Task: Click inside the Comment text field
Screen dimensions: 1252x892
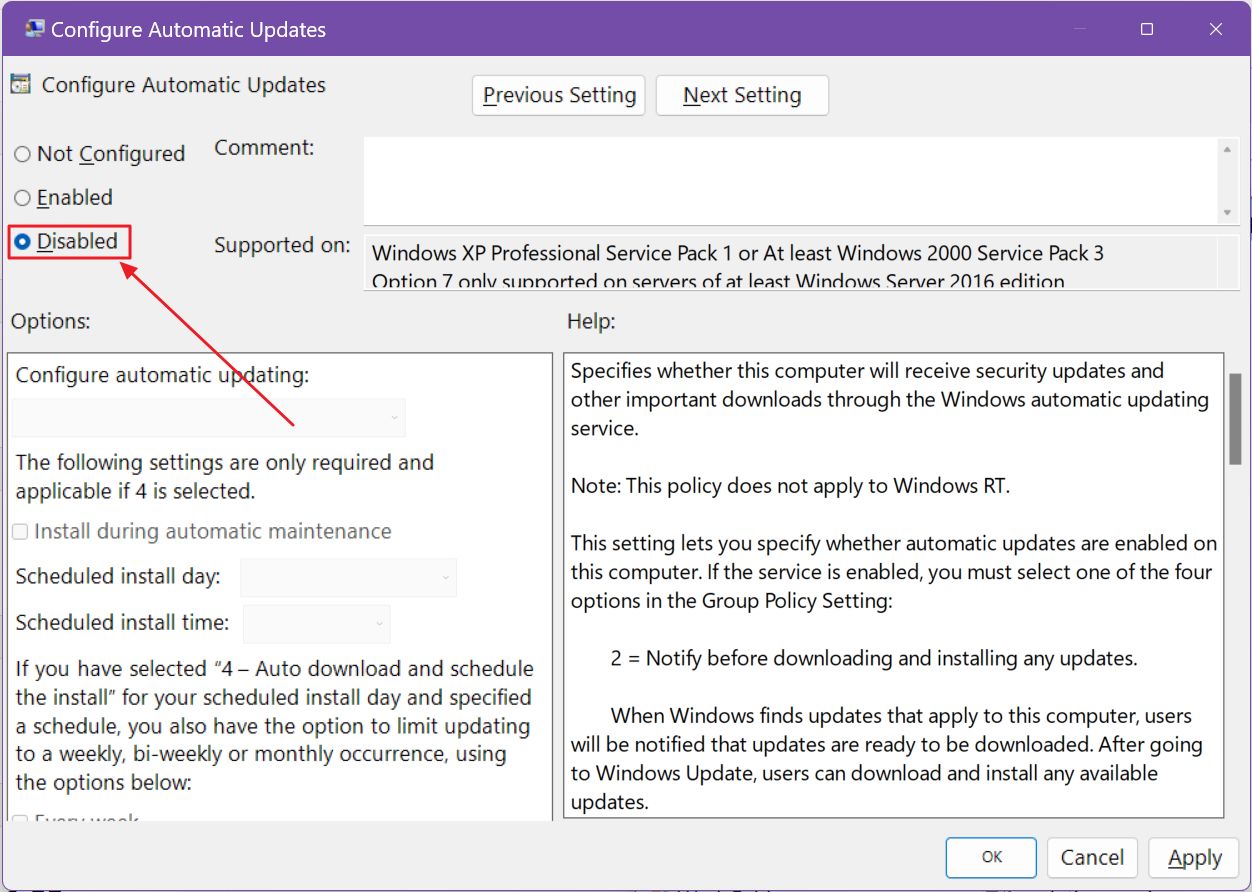Action: [x=790, y=180]
